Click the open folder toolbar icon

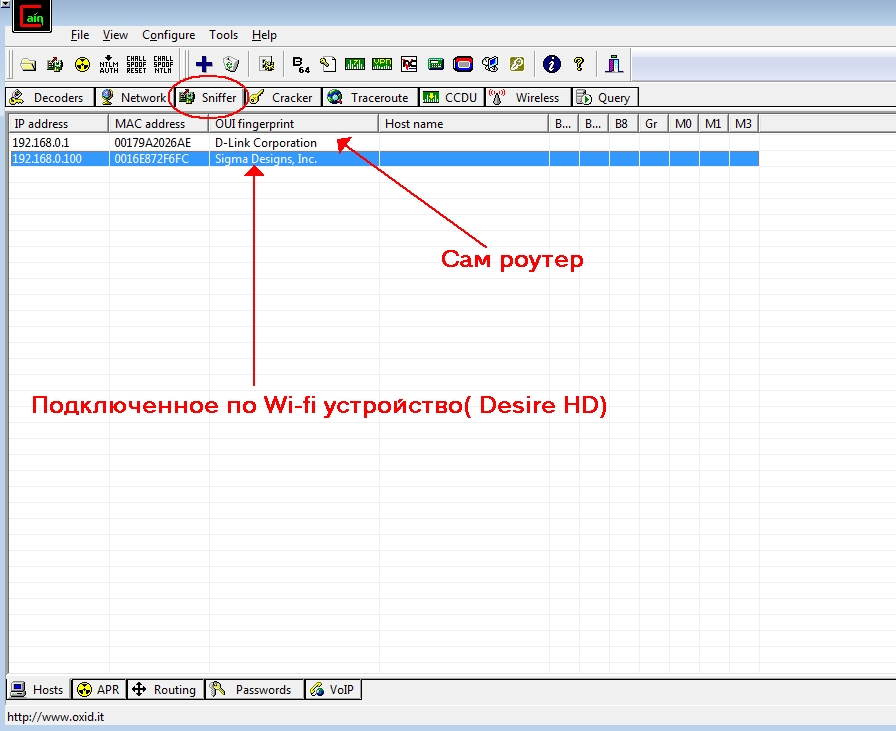tap(28, 64)
